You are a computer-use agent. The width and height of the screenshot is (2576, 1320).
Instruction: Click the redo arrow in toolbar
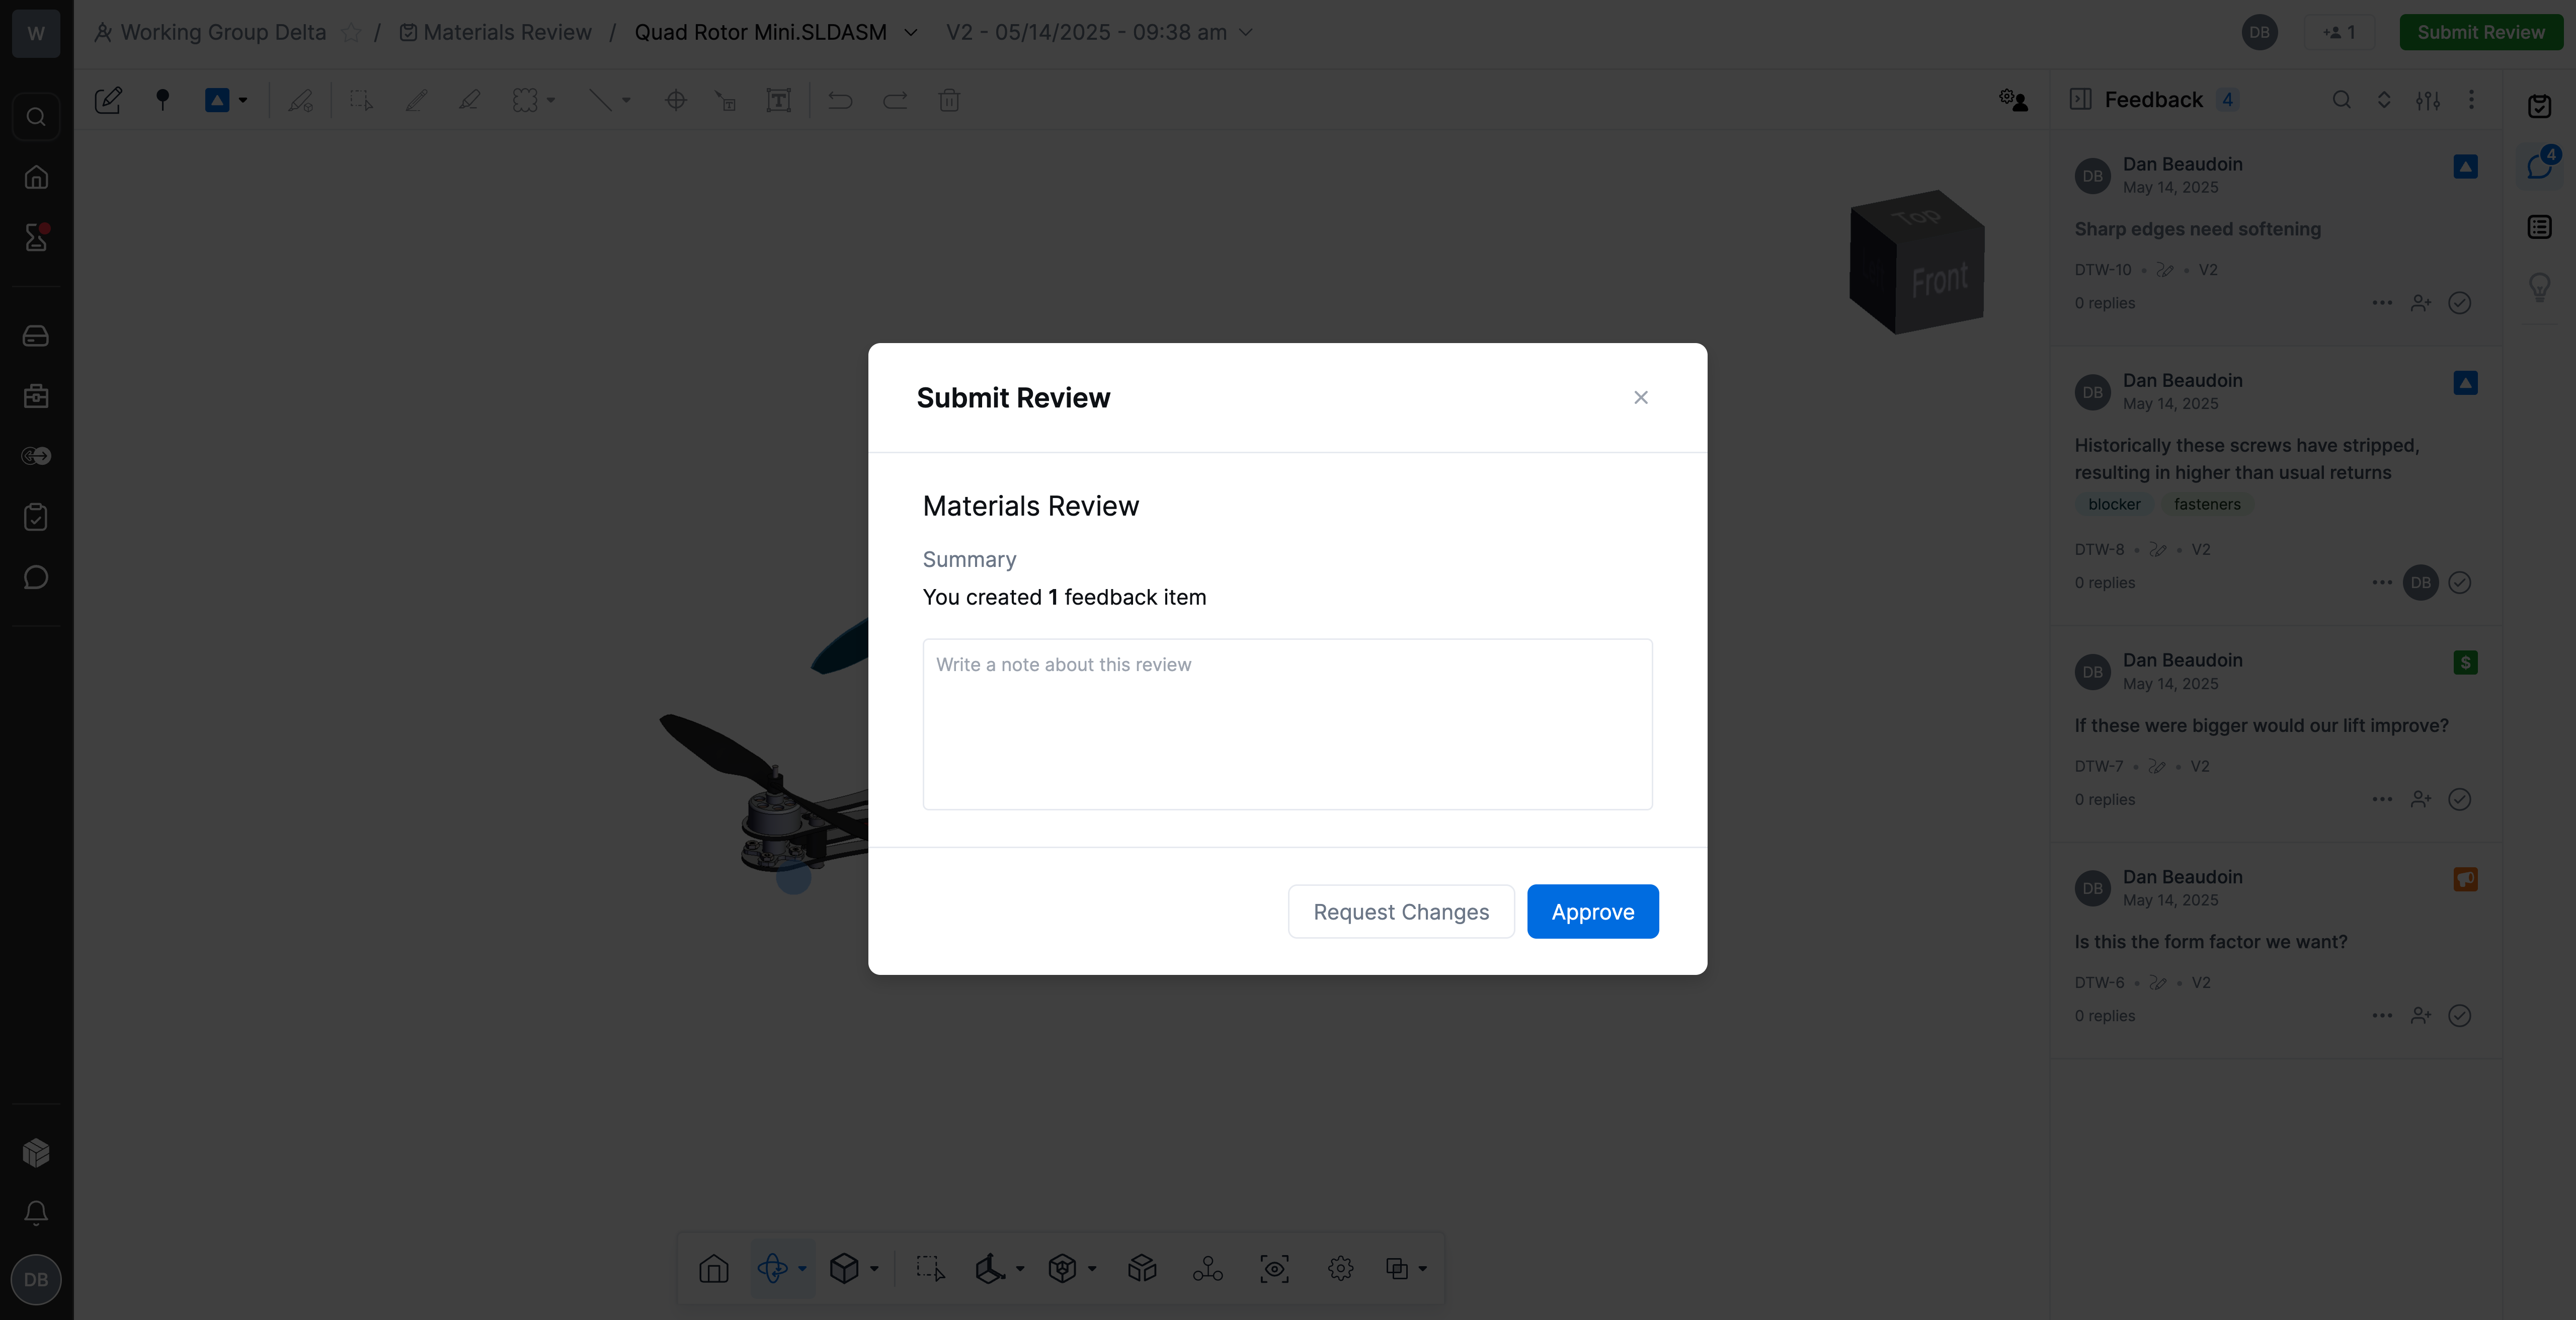coord(895,100)
